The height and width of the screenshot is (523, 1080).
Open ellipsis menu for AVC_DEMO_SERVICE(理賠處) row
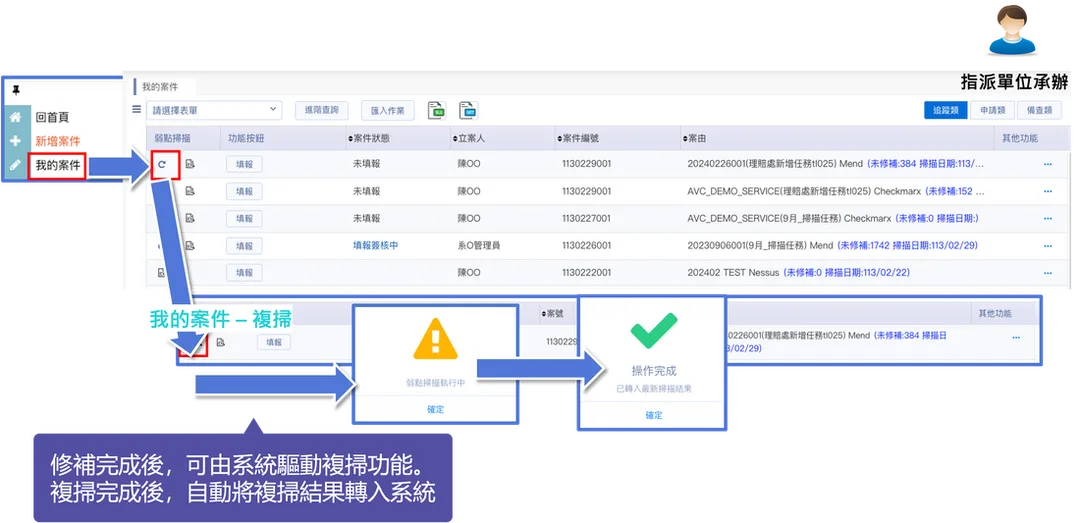click(x=1048, y=191)
